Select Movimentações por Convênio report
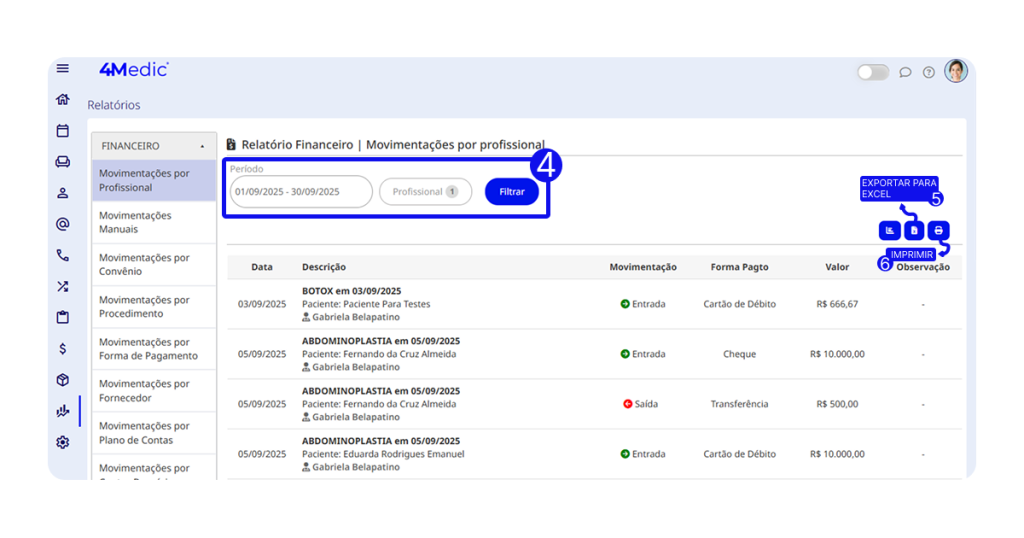The height and width of the screenshot is (538, 1024). [x=154, y=264]
